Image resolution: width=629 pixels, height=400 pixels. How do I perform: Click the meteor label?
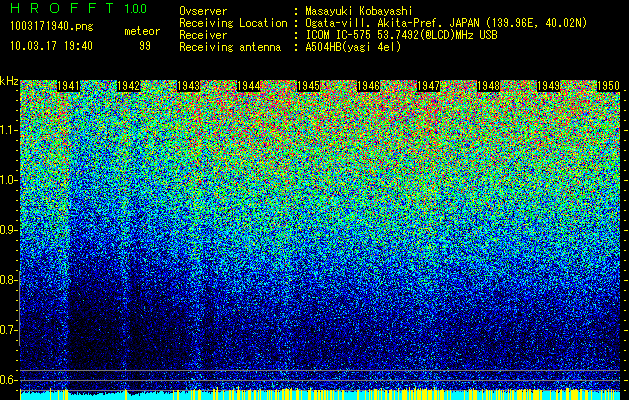pyautogui.click(x=142, y=31)
